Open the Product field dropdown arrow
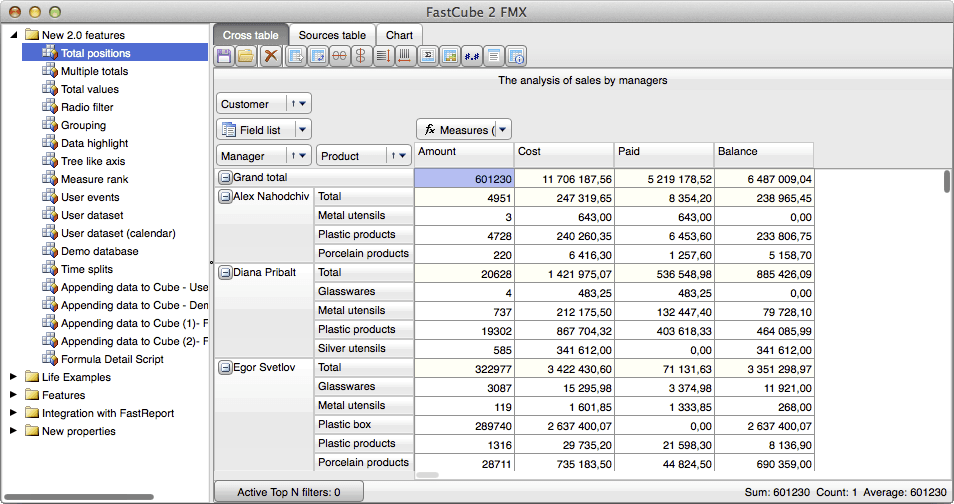 402,156
